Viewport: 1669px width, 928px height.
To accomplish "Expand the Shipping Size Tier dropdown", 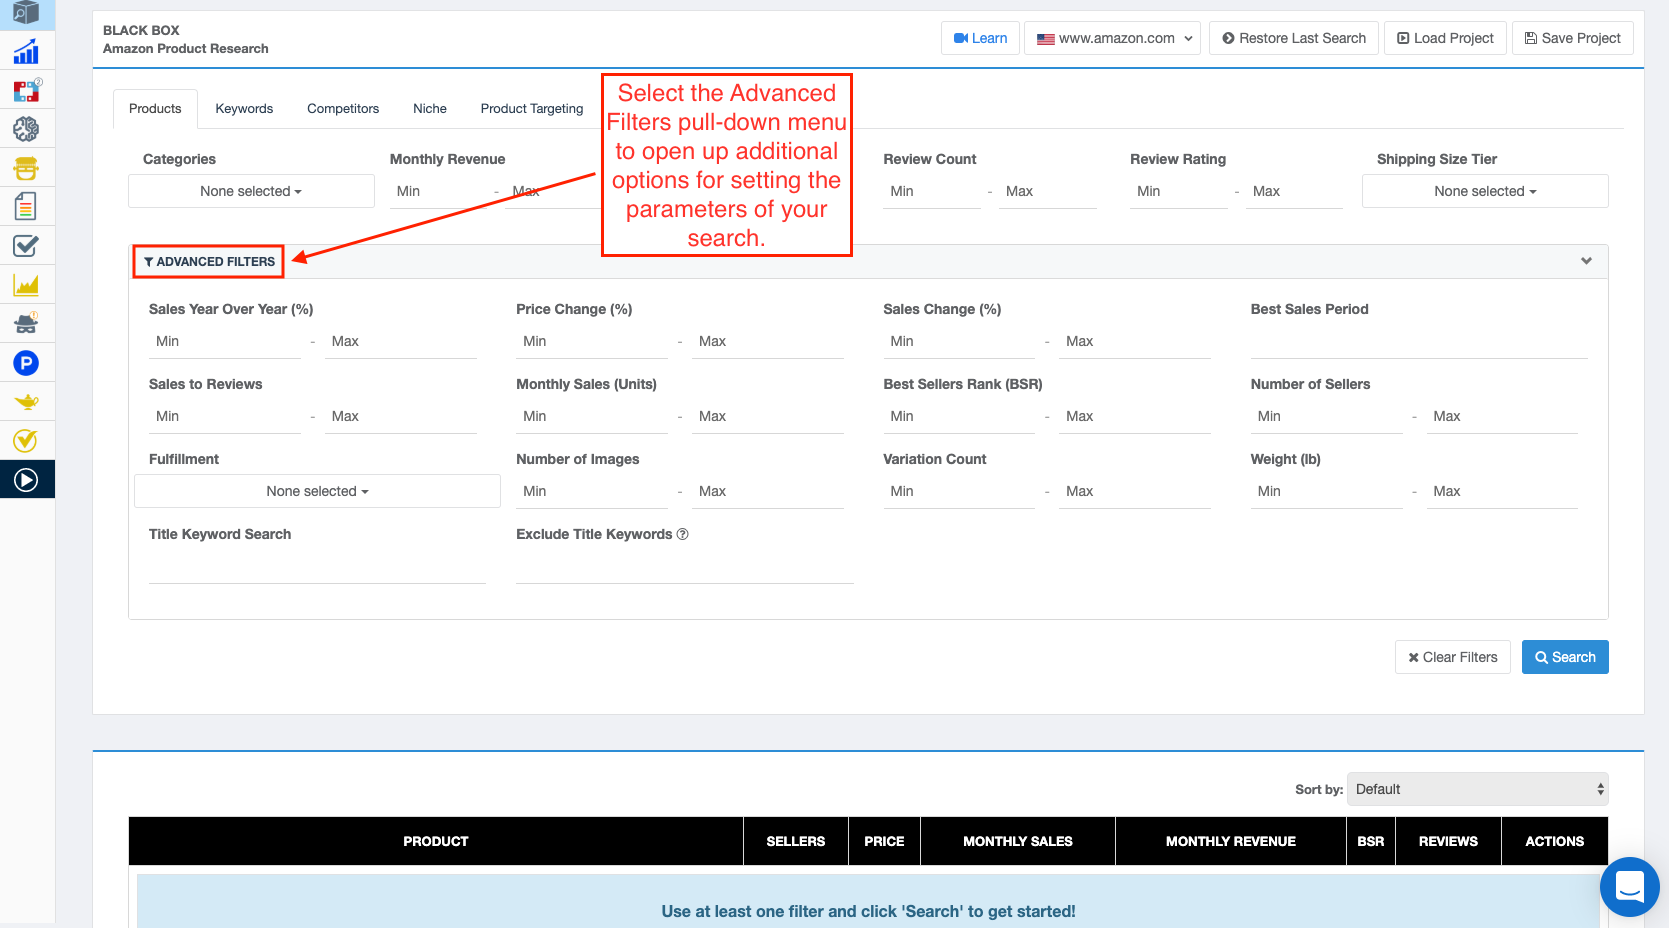I will [1484, 191].
